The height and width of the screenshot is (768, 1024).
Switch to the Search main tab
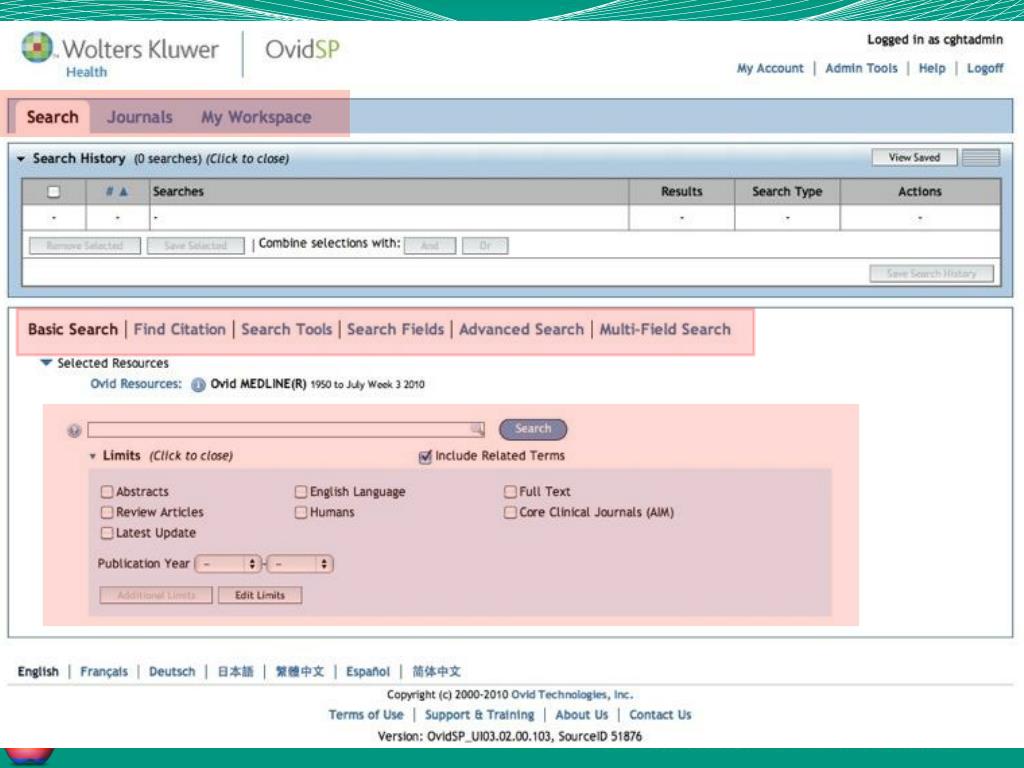(x=52, y=118)
